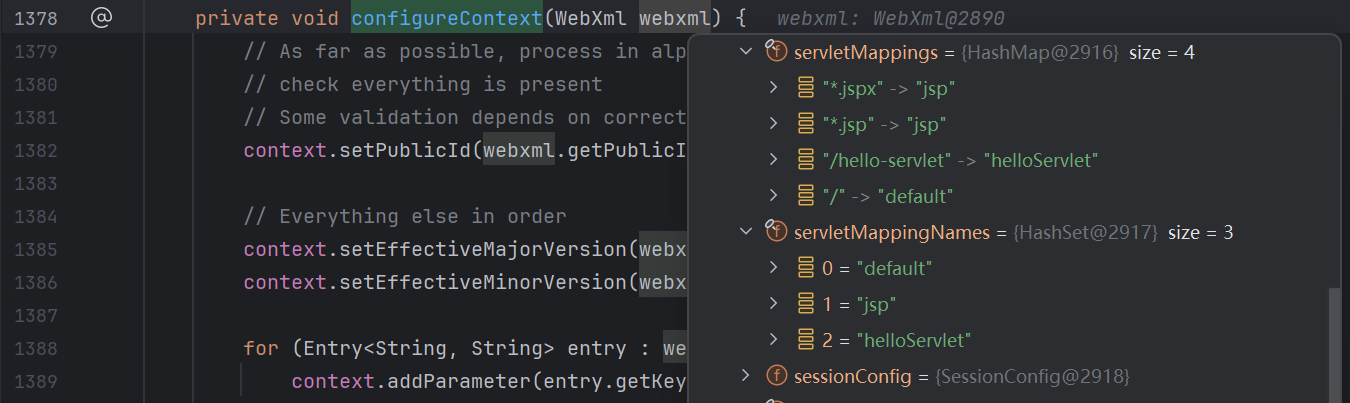The height and width of the screenshot is (403, 1350).
Task: Expand the sessionConfig node
Action: (745, 376)
